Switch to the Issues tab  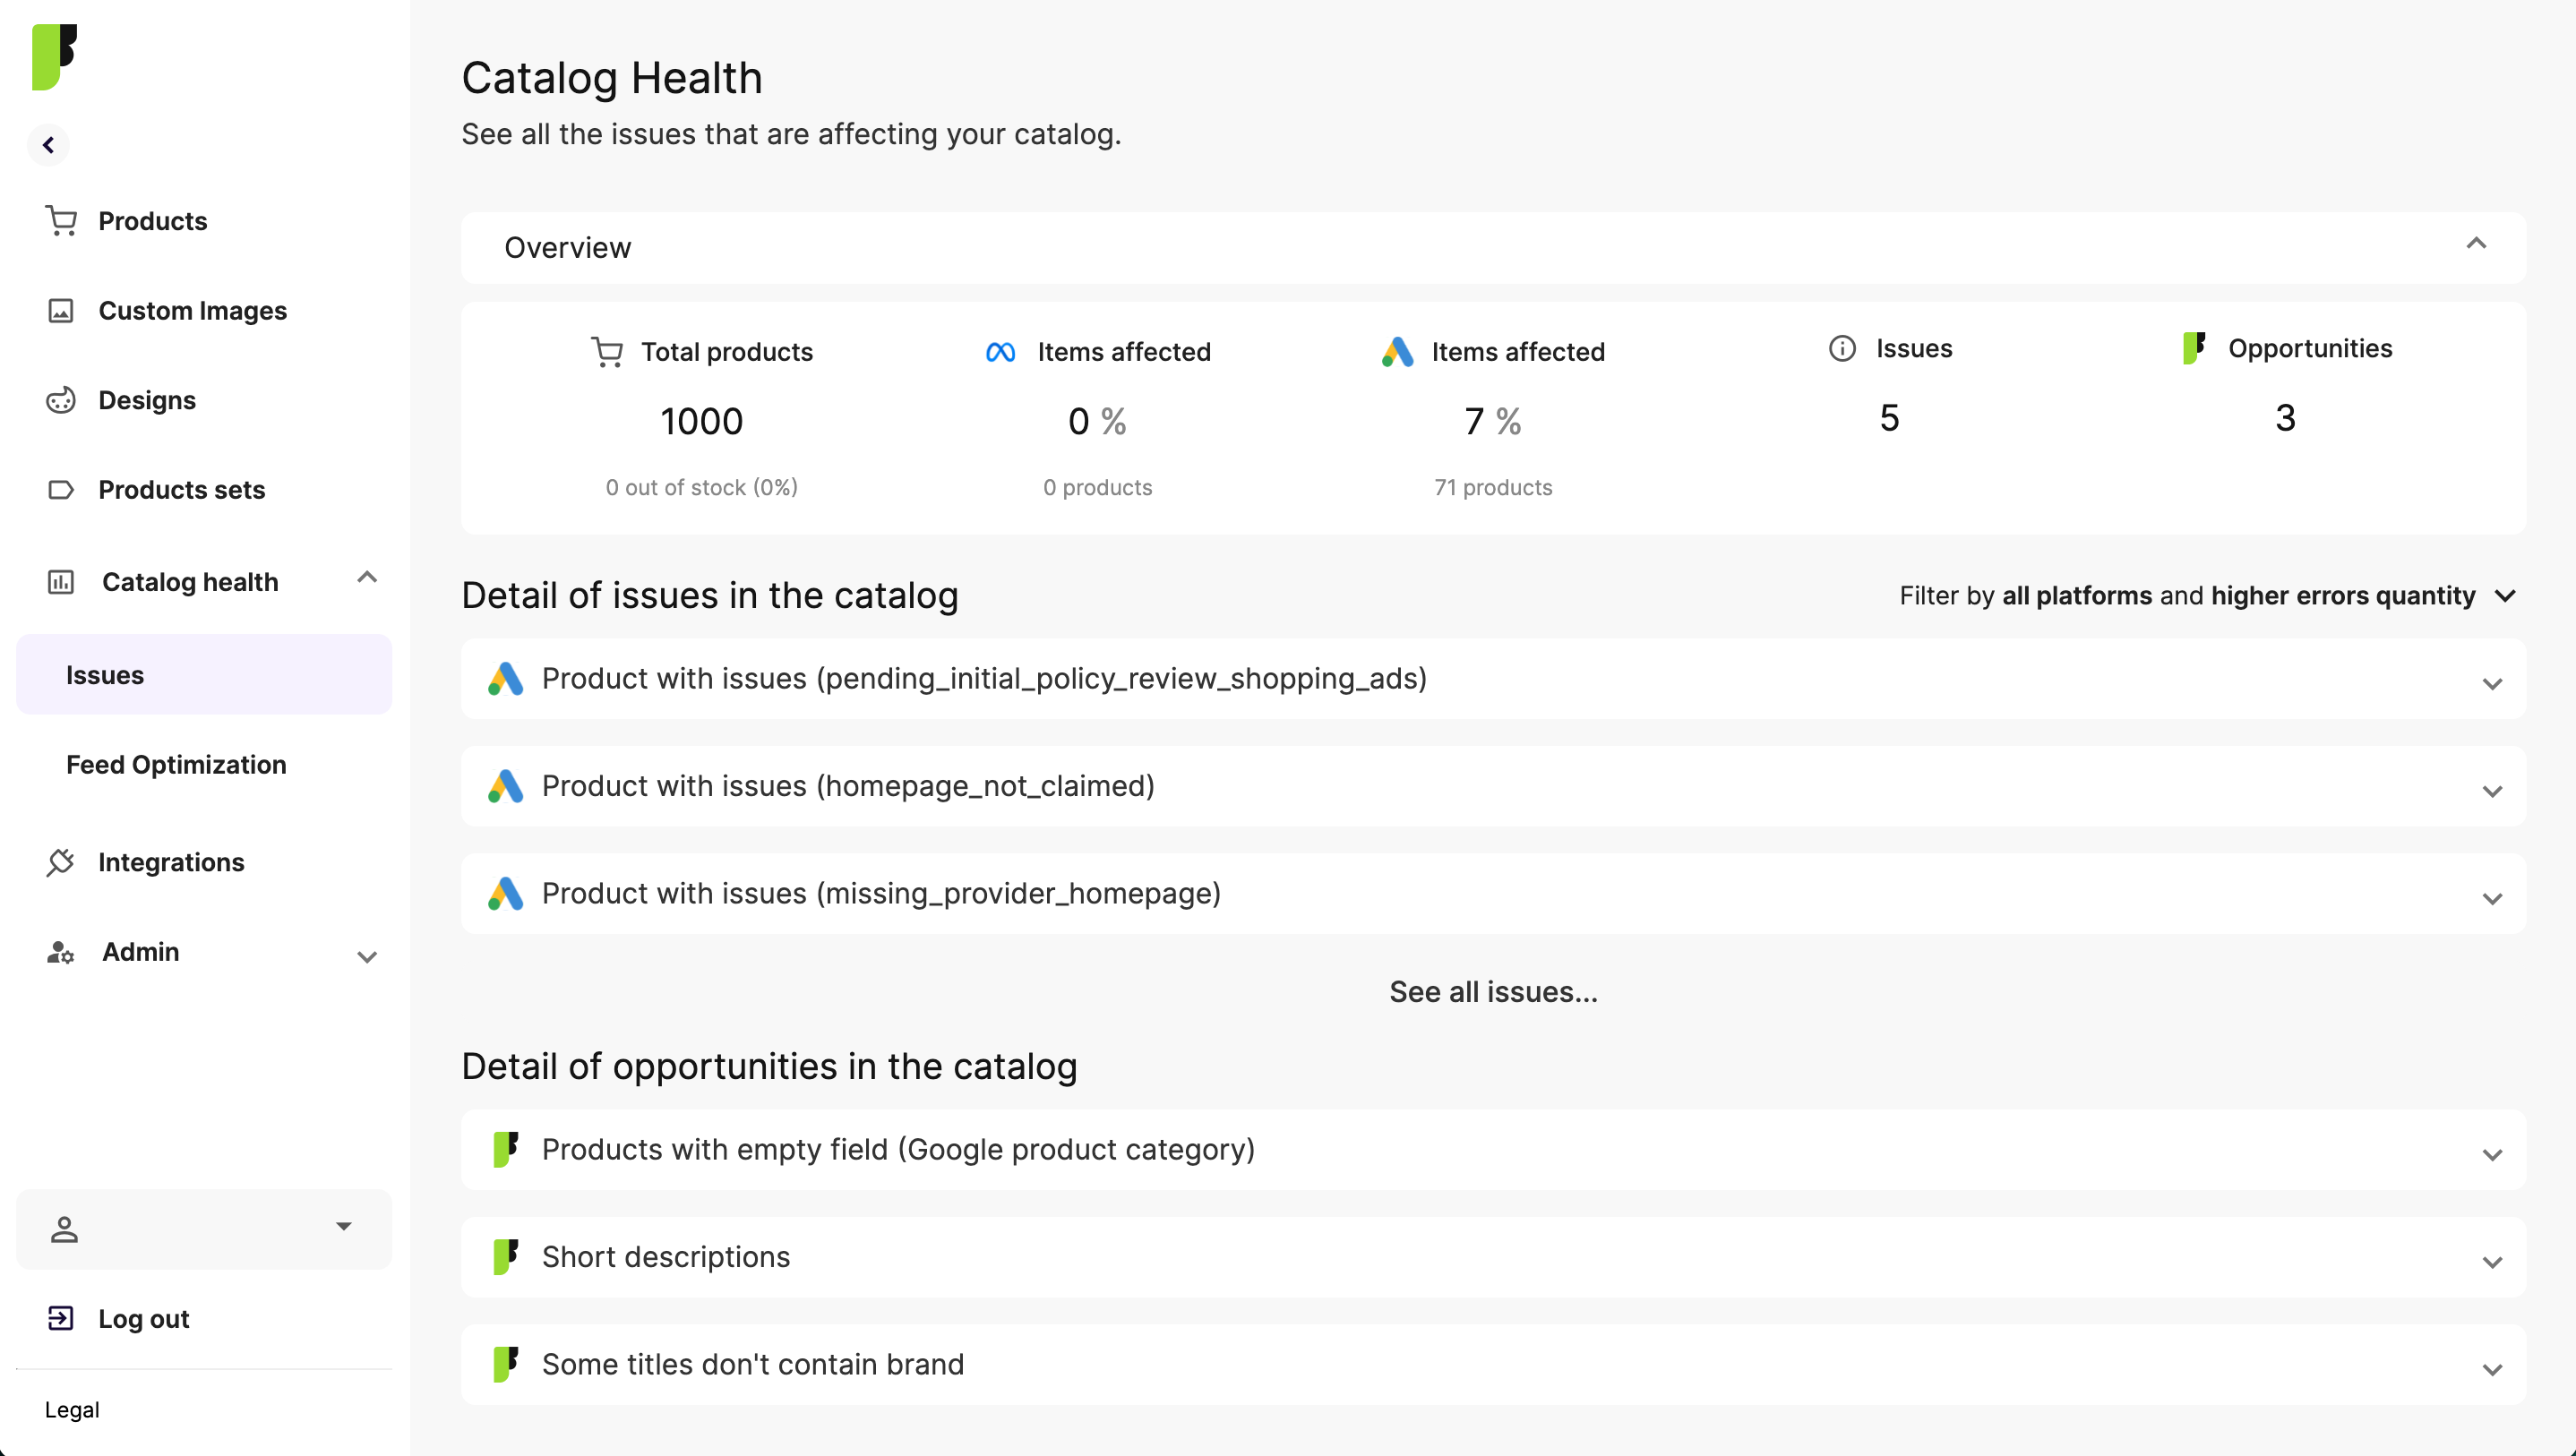click(104, 674)
